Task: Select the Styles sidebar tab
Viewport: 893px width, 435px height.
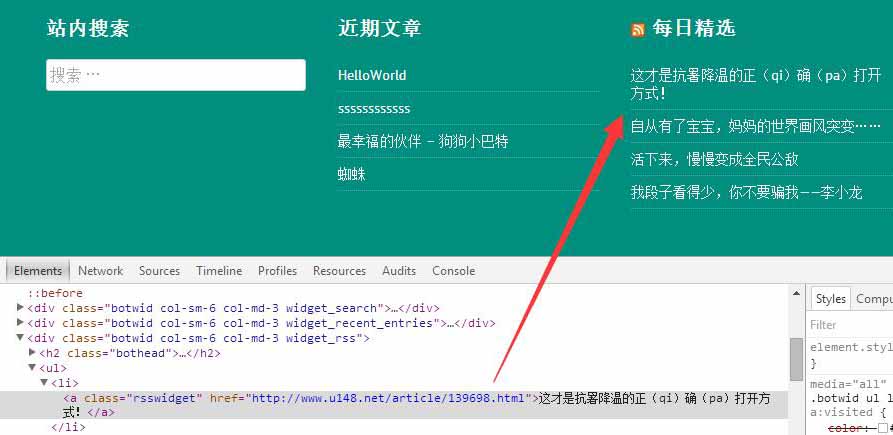Action: pos(830,298)
